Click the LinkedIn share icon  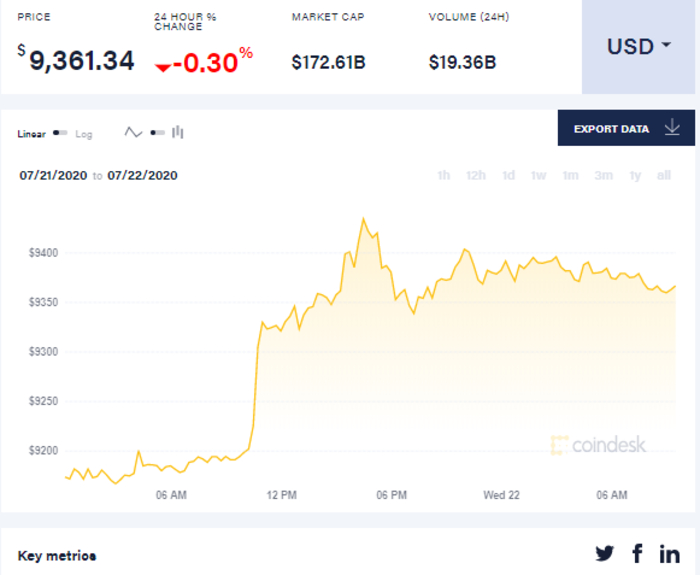[x=669, y=553]
